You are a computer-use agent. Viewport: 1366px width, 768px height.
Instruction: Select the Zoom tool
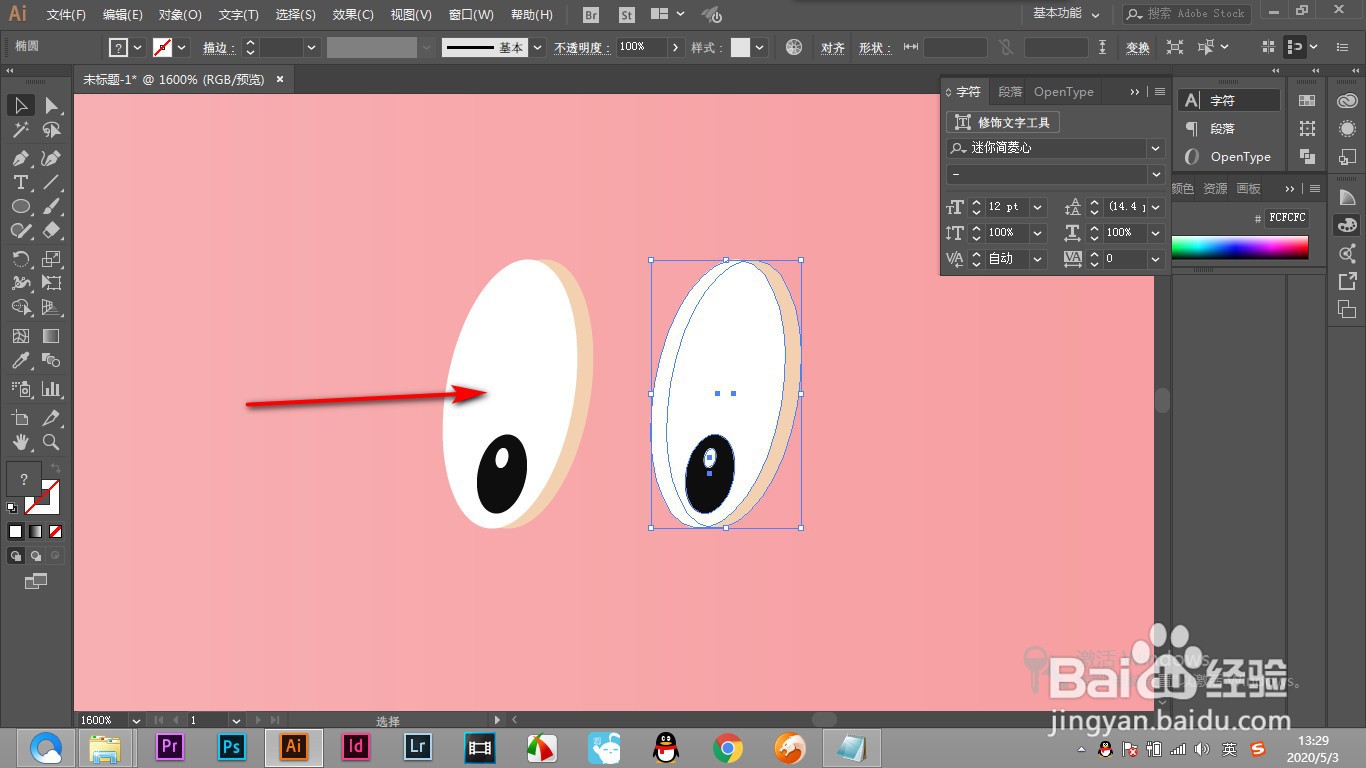coord(51,442)
